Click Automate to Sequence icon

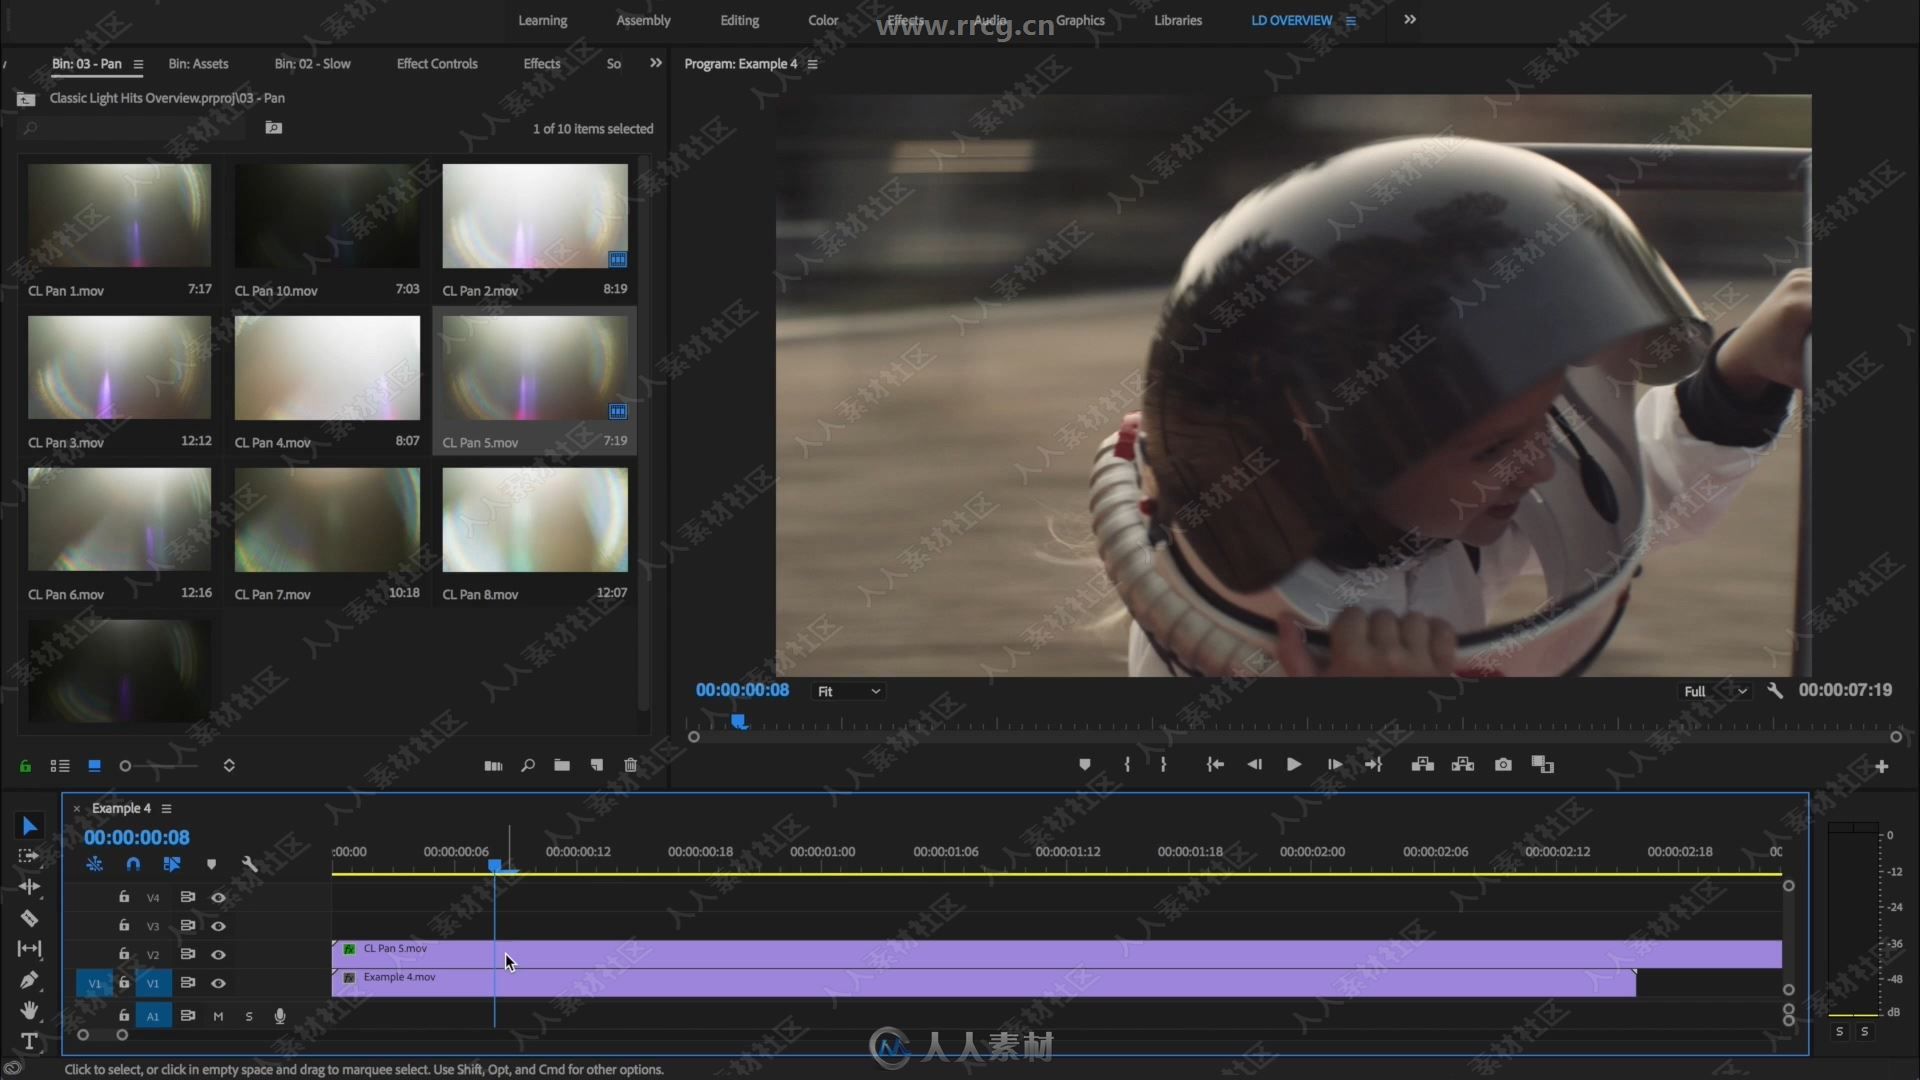(493, 765)
